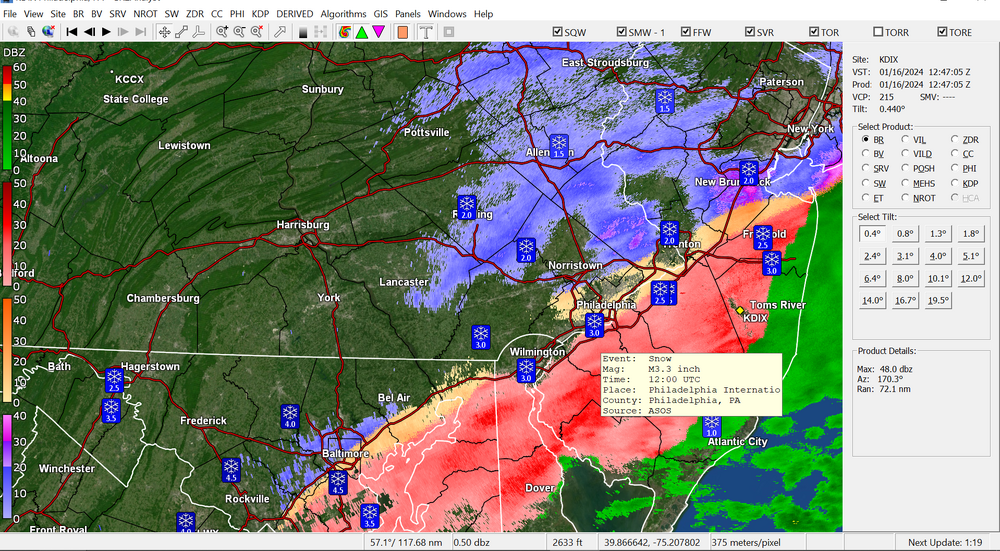Toggle the SQW warnings checkbox
This screenshot has height=551, width=1000.
click(x=569, y=32)
